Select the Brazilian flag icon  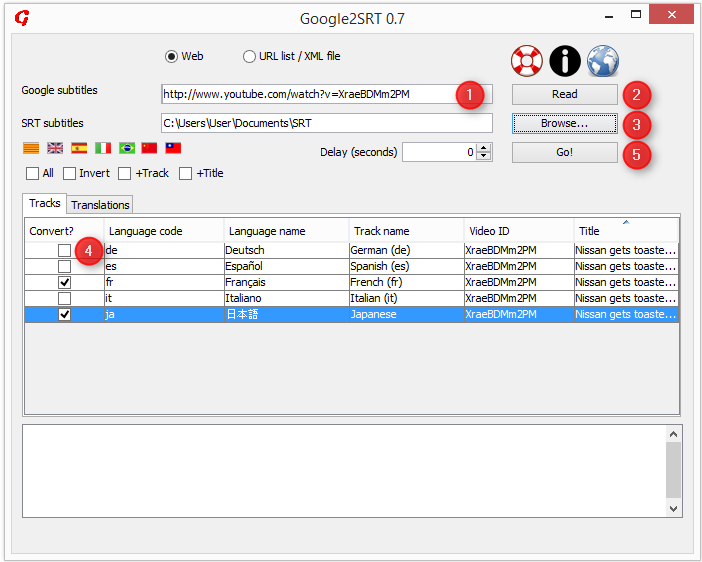[127, 148]
